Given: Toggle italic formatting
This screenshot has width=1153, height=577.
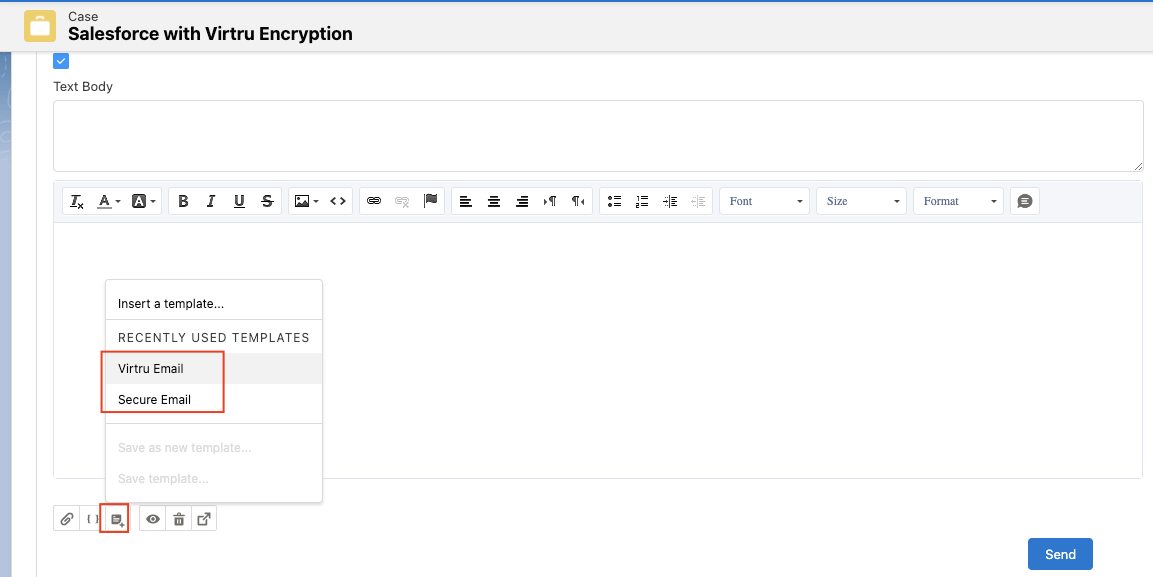Looking at the screenshot, I should click(211, 201).
